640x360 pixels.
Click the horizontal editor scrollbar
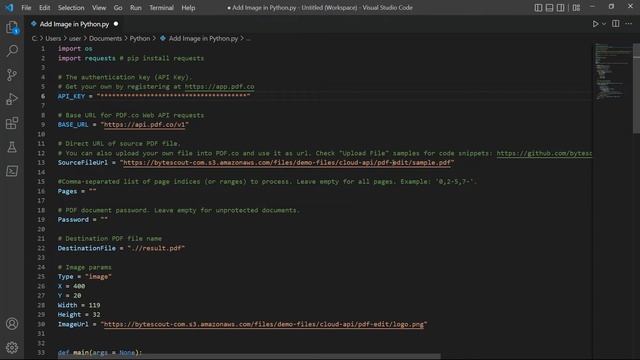[x=249, y=357]
